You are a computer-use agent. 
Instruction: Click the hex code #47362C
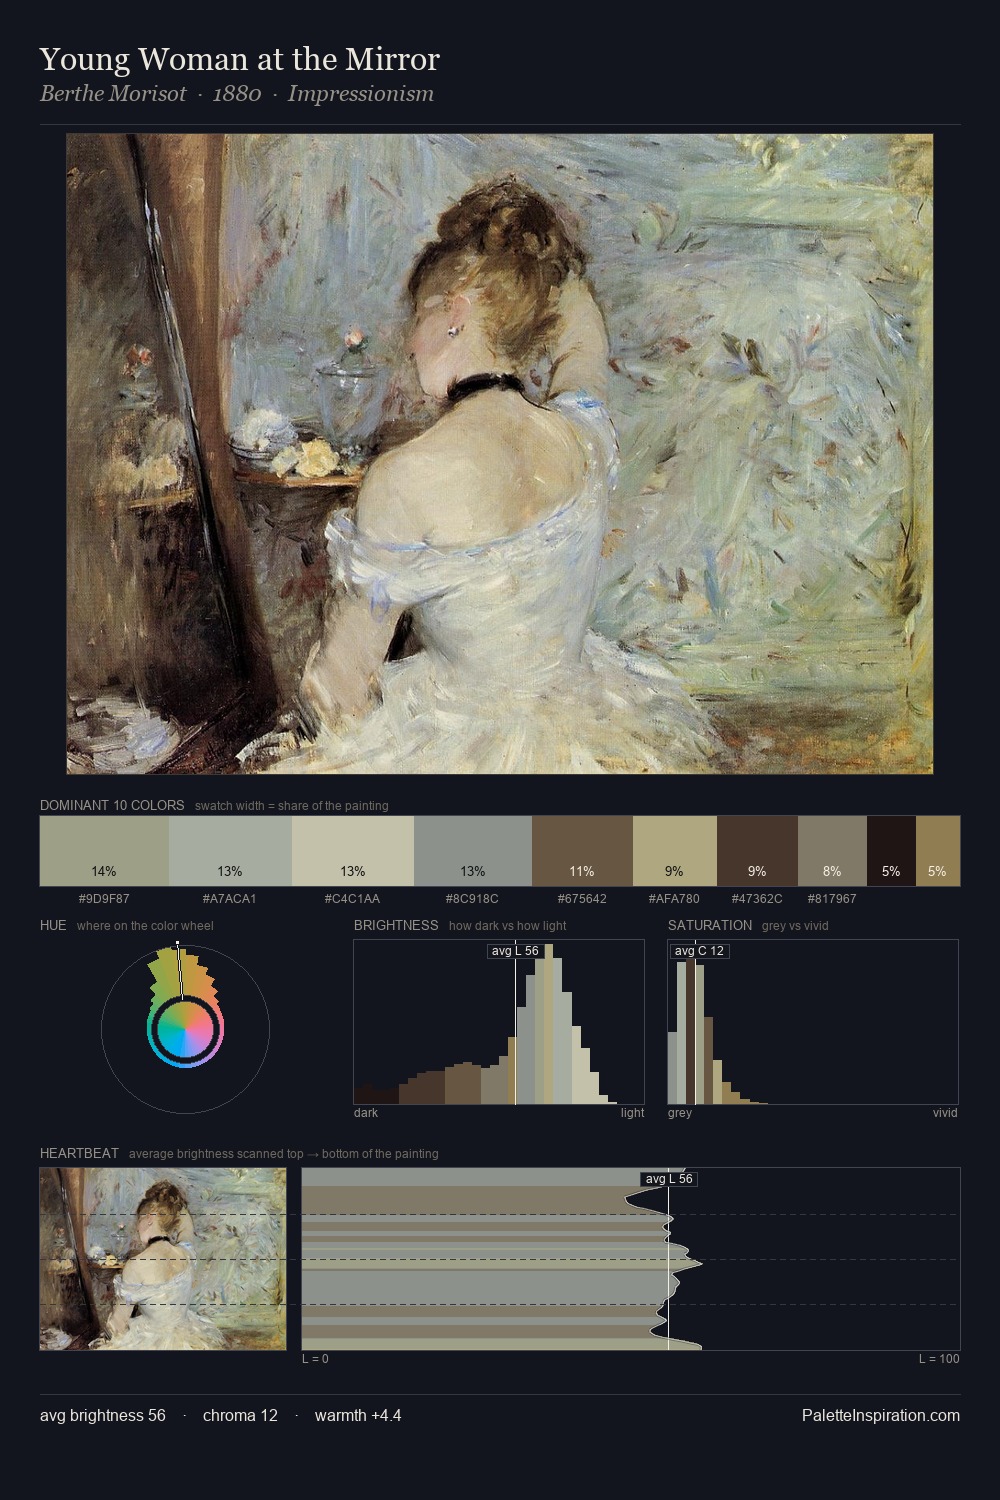click(x=757, y=899)
